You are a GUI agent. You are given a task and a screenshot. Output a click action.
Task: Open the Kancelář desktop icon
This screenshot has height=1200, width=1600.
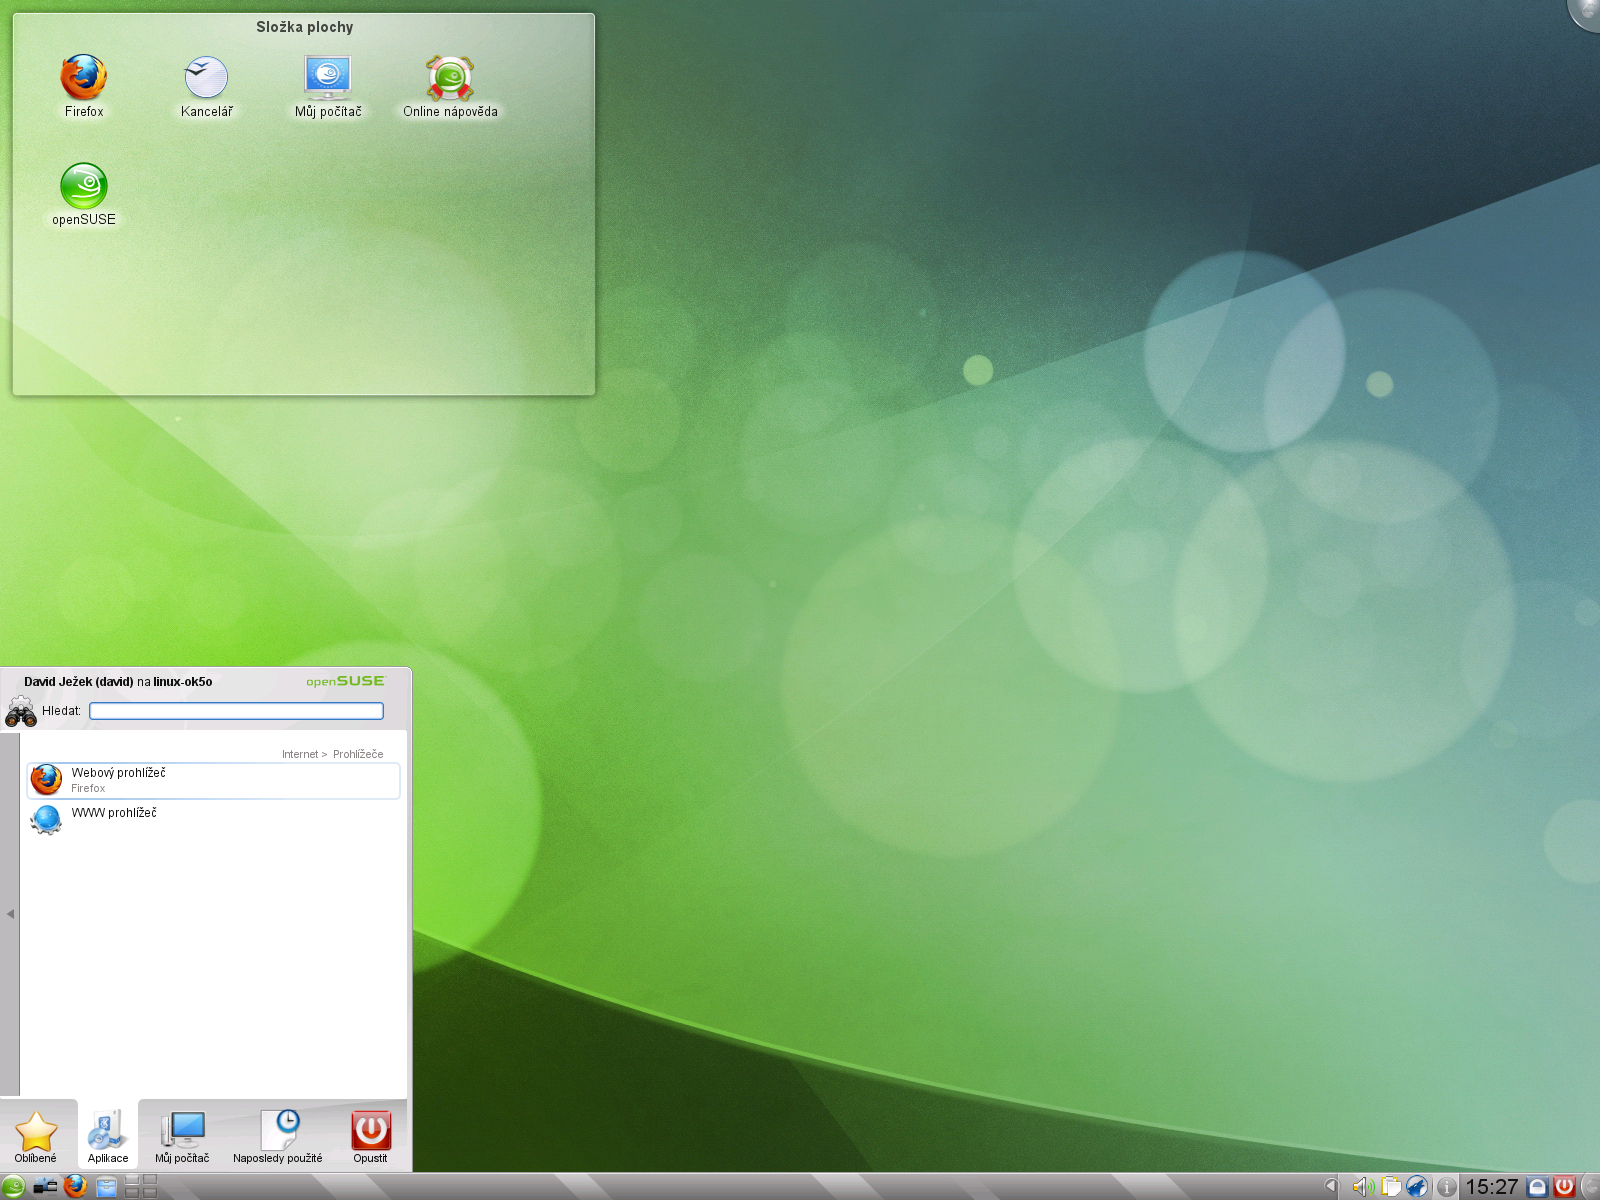[x=206, y=86]
